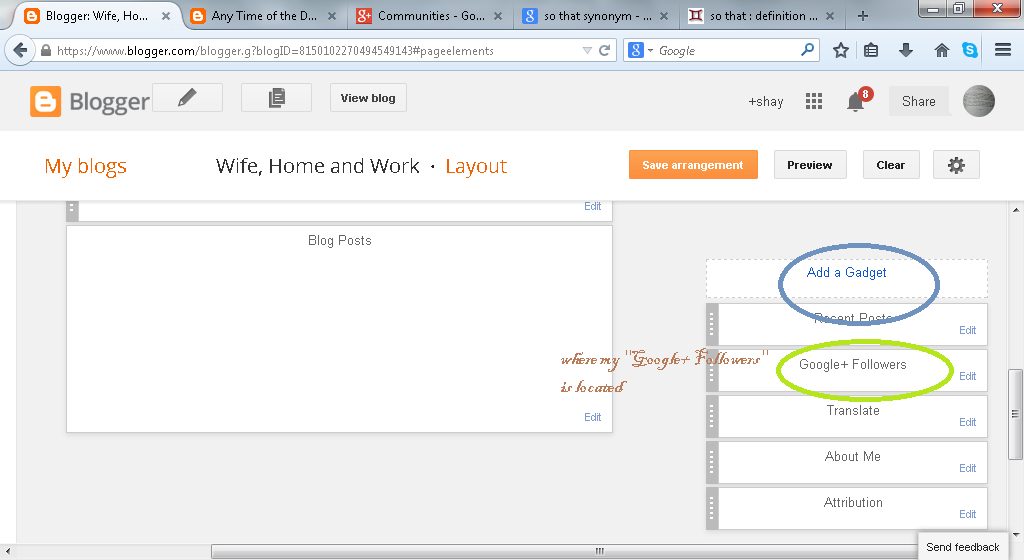1024x560 pixels.
Task: Click the Blog Posts section label
Action: point(340,240)
